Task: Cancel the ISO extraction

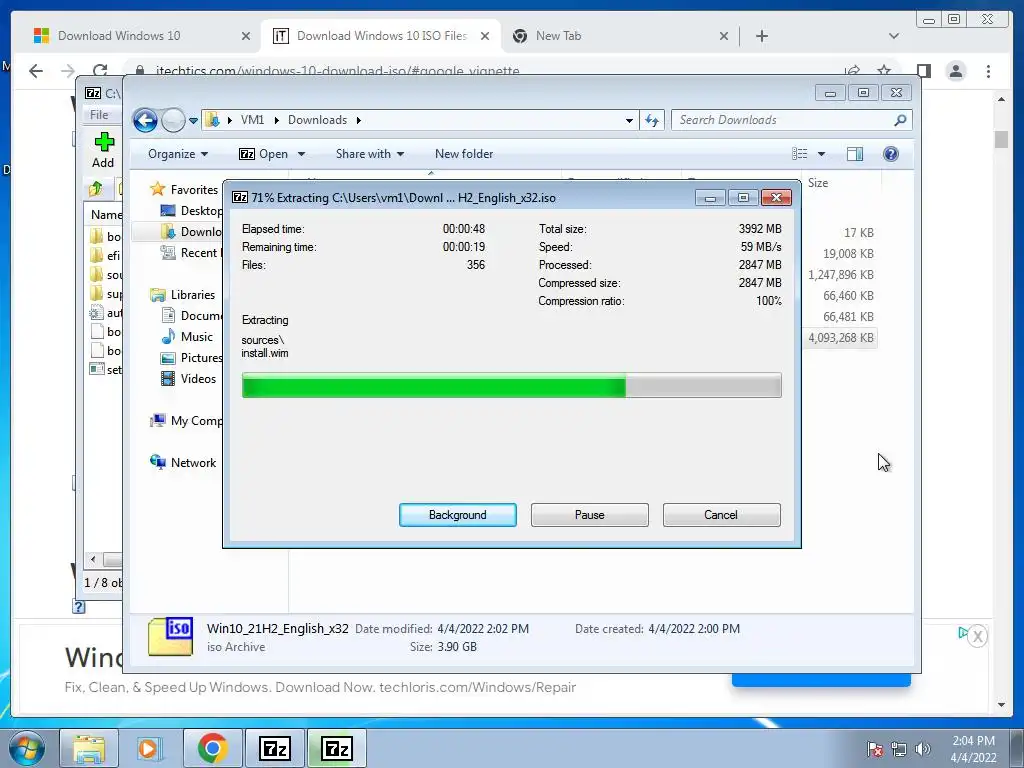Action: coord(721,515)
